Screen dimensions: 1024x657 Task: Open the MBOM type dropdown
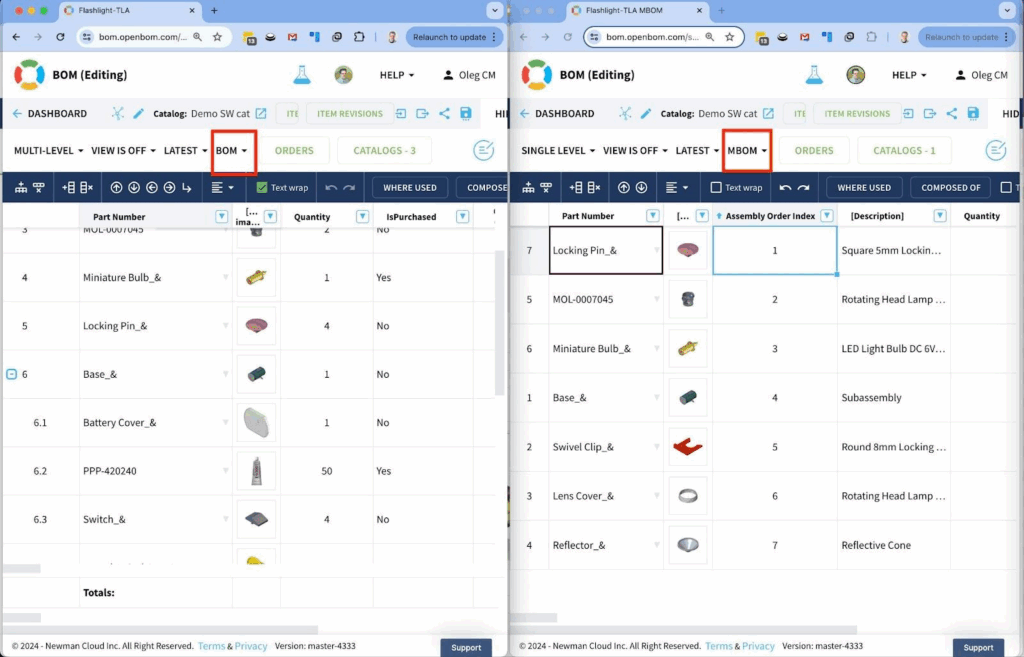[747, 151]
